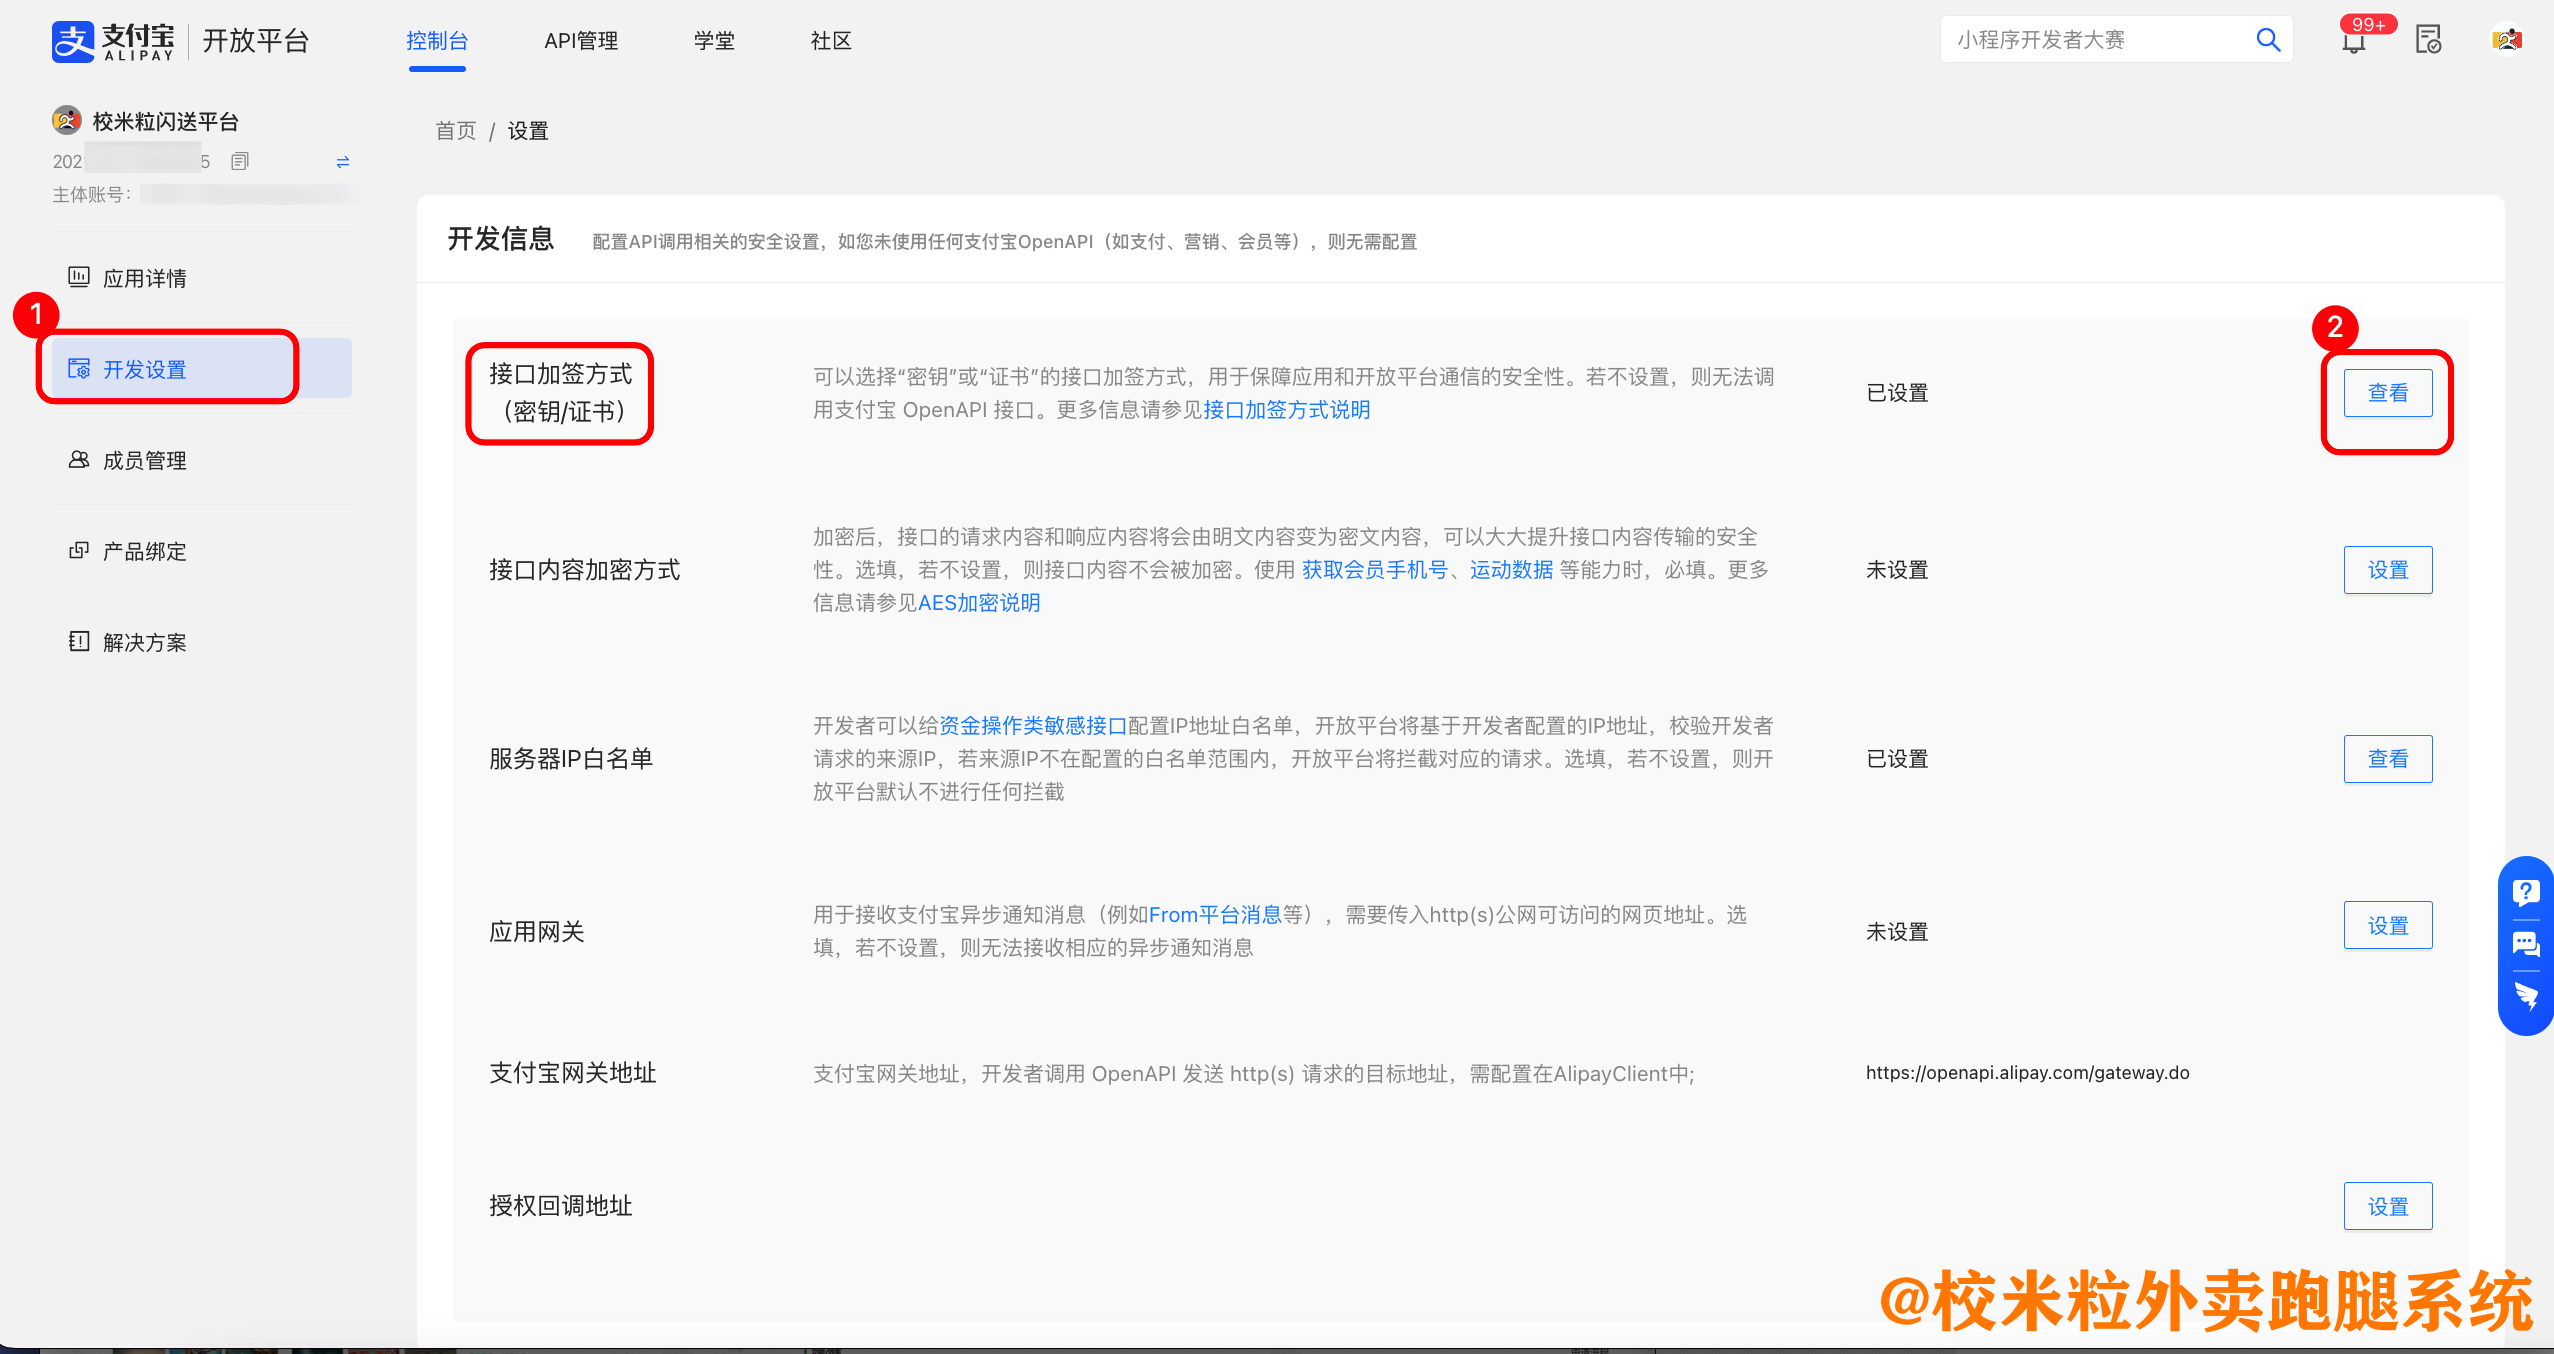Open the floating chat message icon

pos(2526,944)
